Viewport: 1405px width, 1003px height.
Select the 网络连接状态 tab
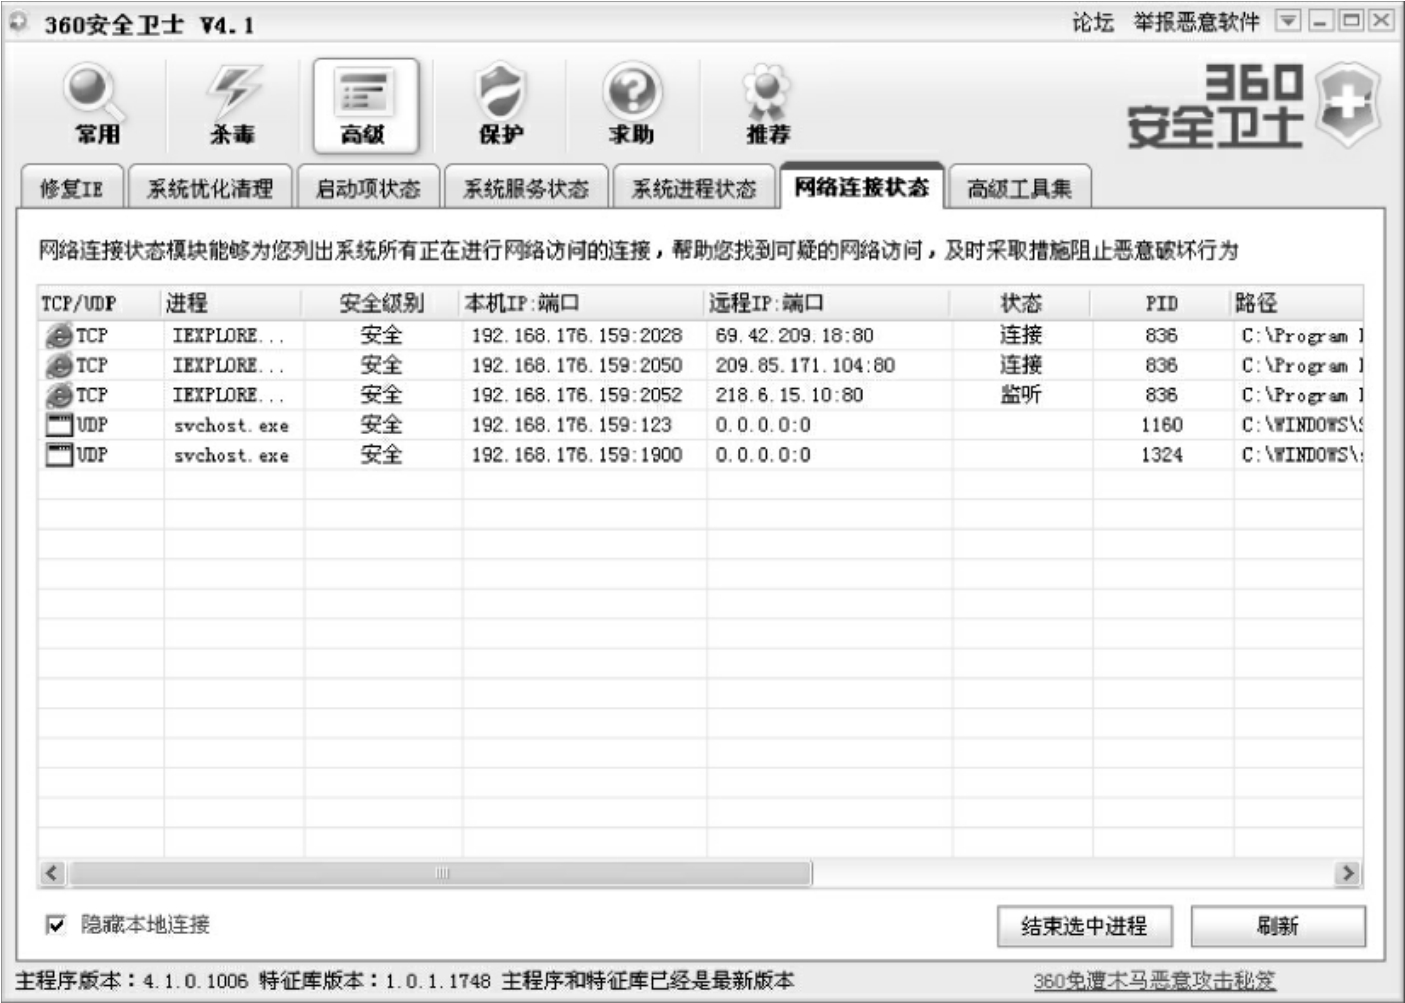pos(862,186)
